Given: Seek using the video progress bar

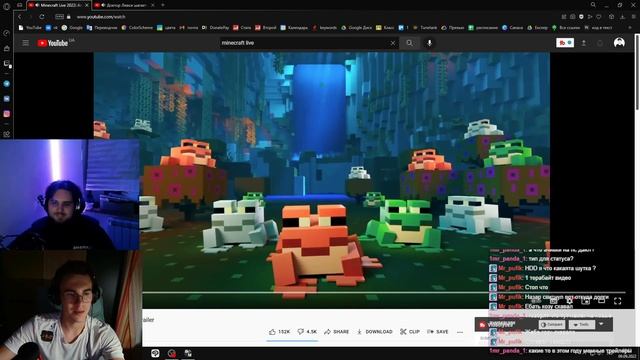Looking at the screenshot, I should tap(384, 293).
